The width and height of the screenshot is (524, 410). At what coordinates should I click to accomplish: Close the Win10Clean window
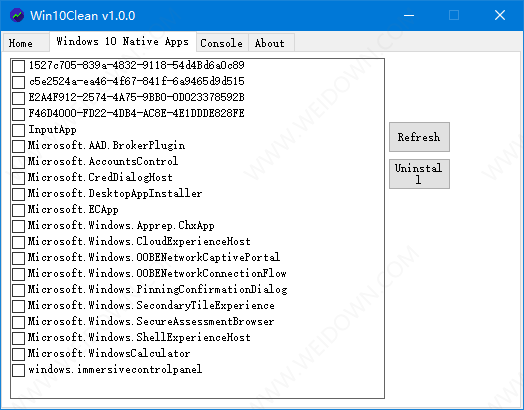click(500, 15)
